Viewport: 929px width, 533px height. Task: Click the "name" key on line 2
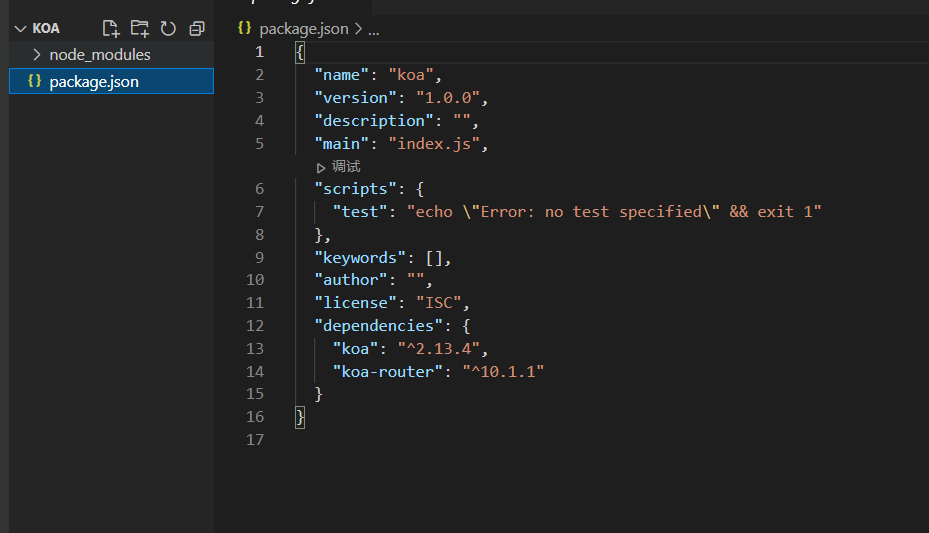(x=341, y=75)
